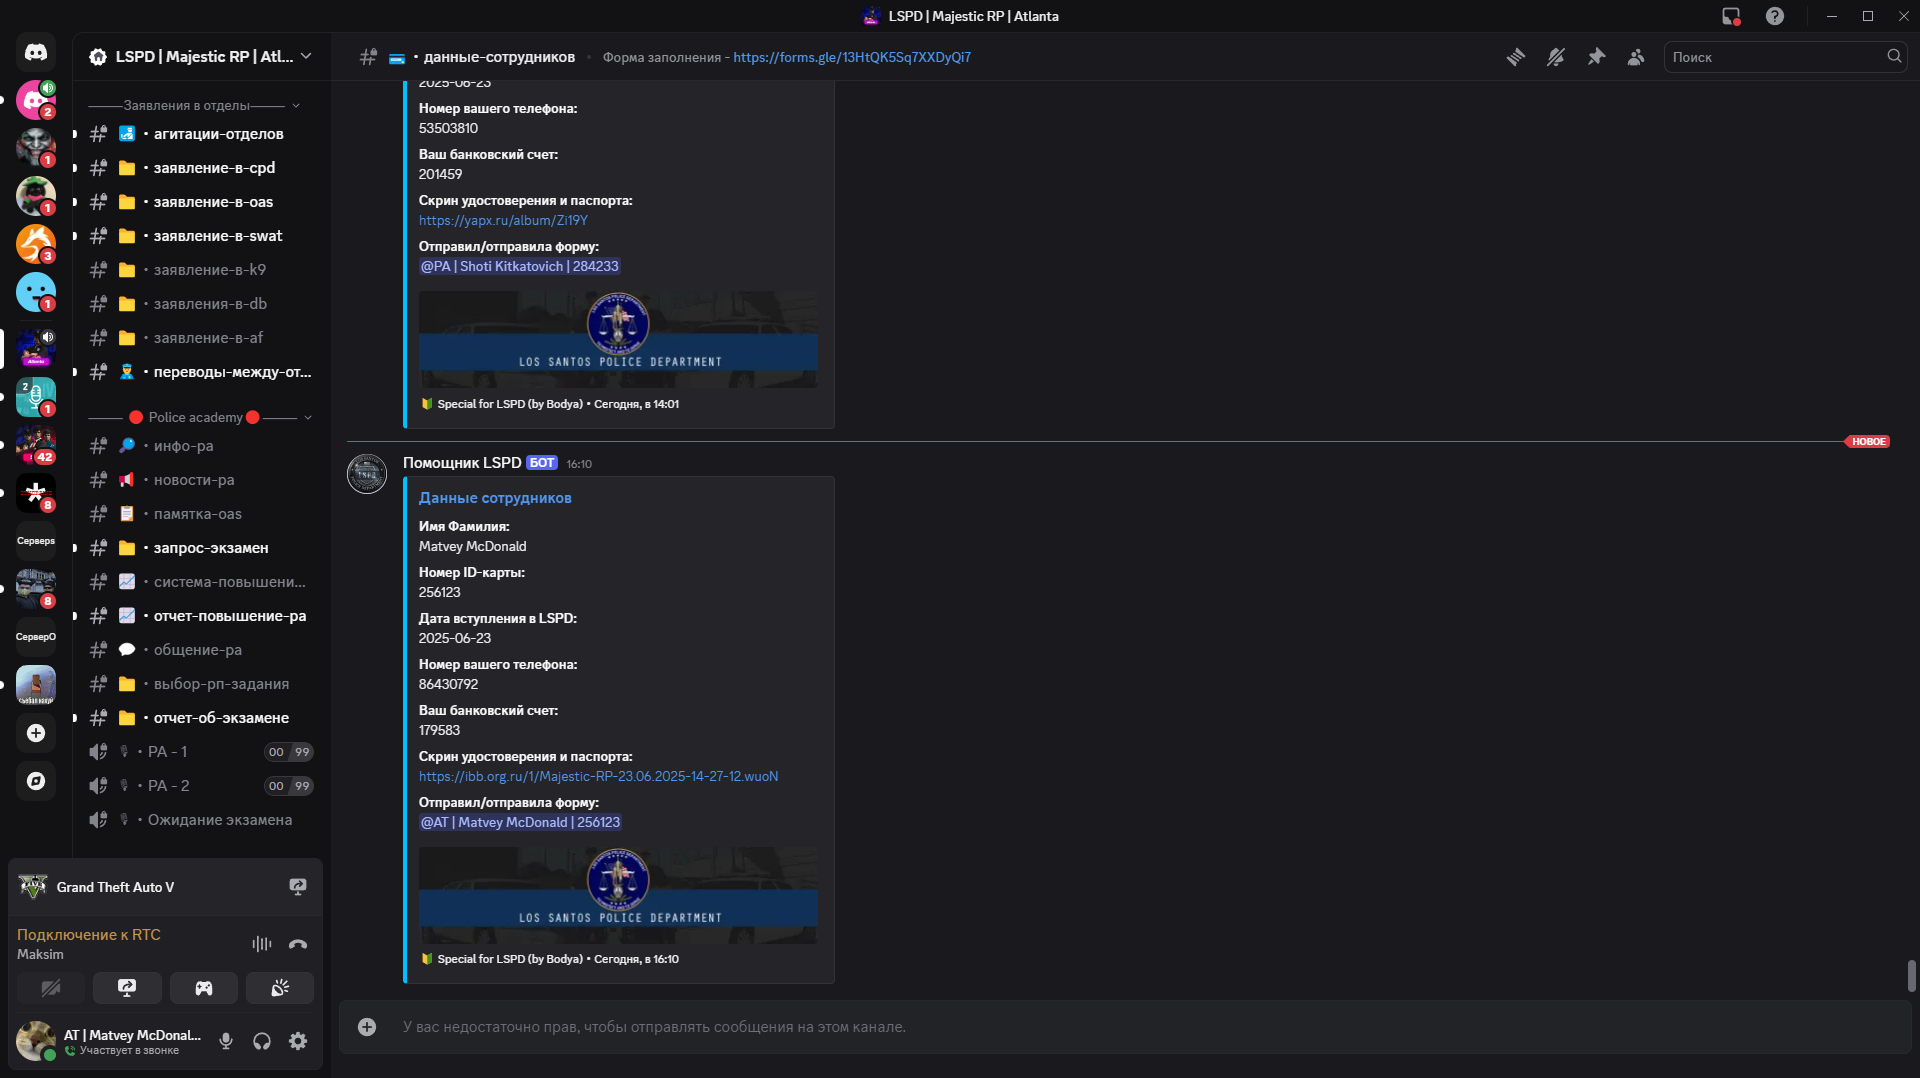The height and width of the screenshot is (1078, 1920).
Task: Open the inbox icon in title bar
Action: click(x=1731, y=16)
